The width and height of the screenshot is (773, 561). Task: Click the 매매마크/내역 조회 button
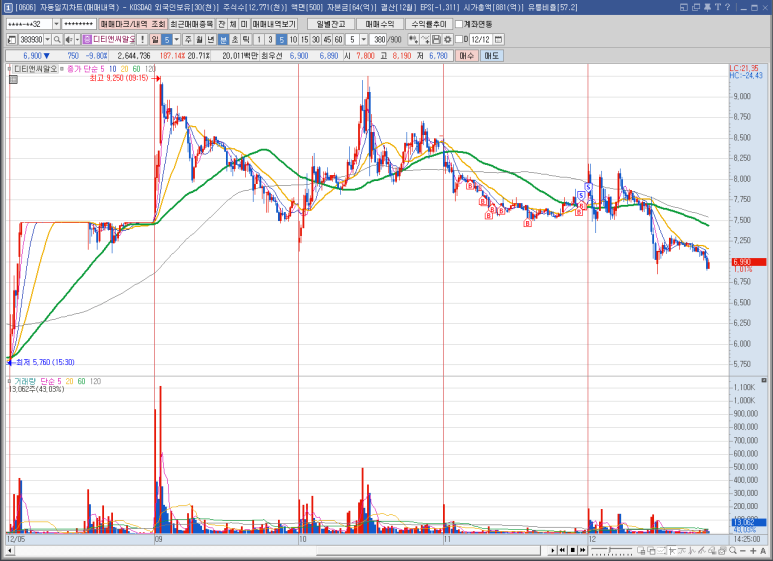coord(133,24)
